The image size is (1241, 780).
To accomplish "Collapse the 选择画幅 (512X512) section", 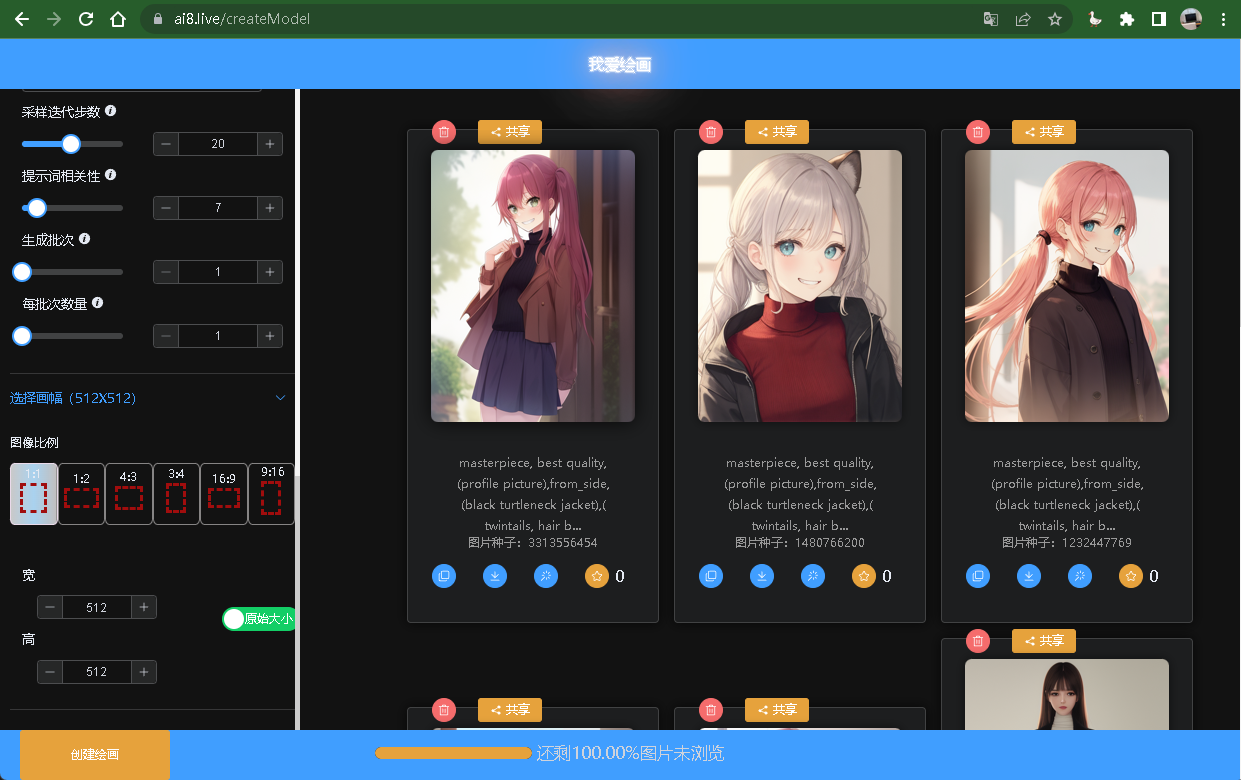I will (x=148, y=398).
